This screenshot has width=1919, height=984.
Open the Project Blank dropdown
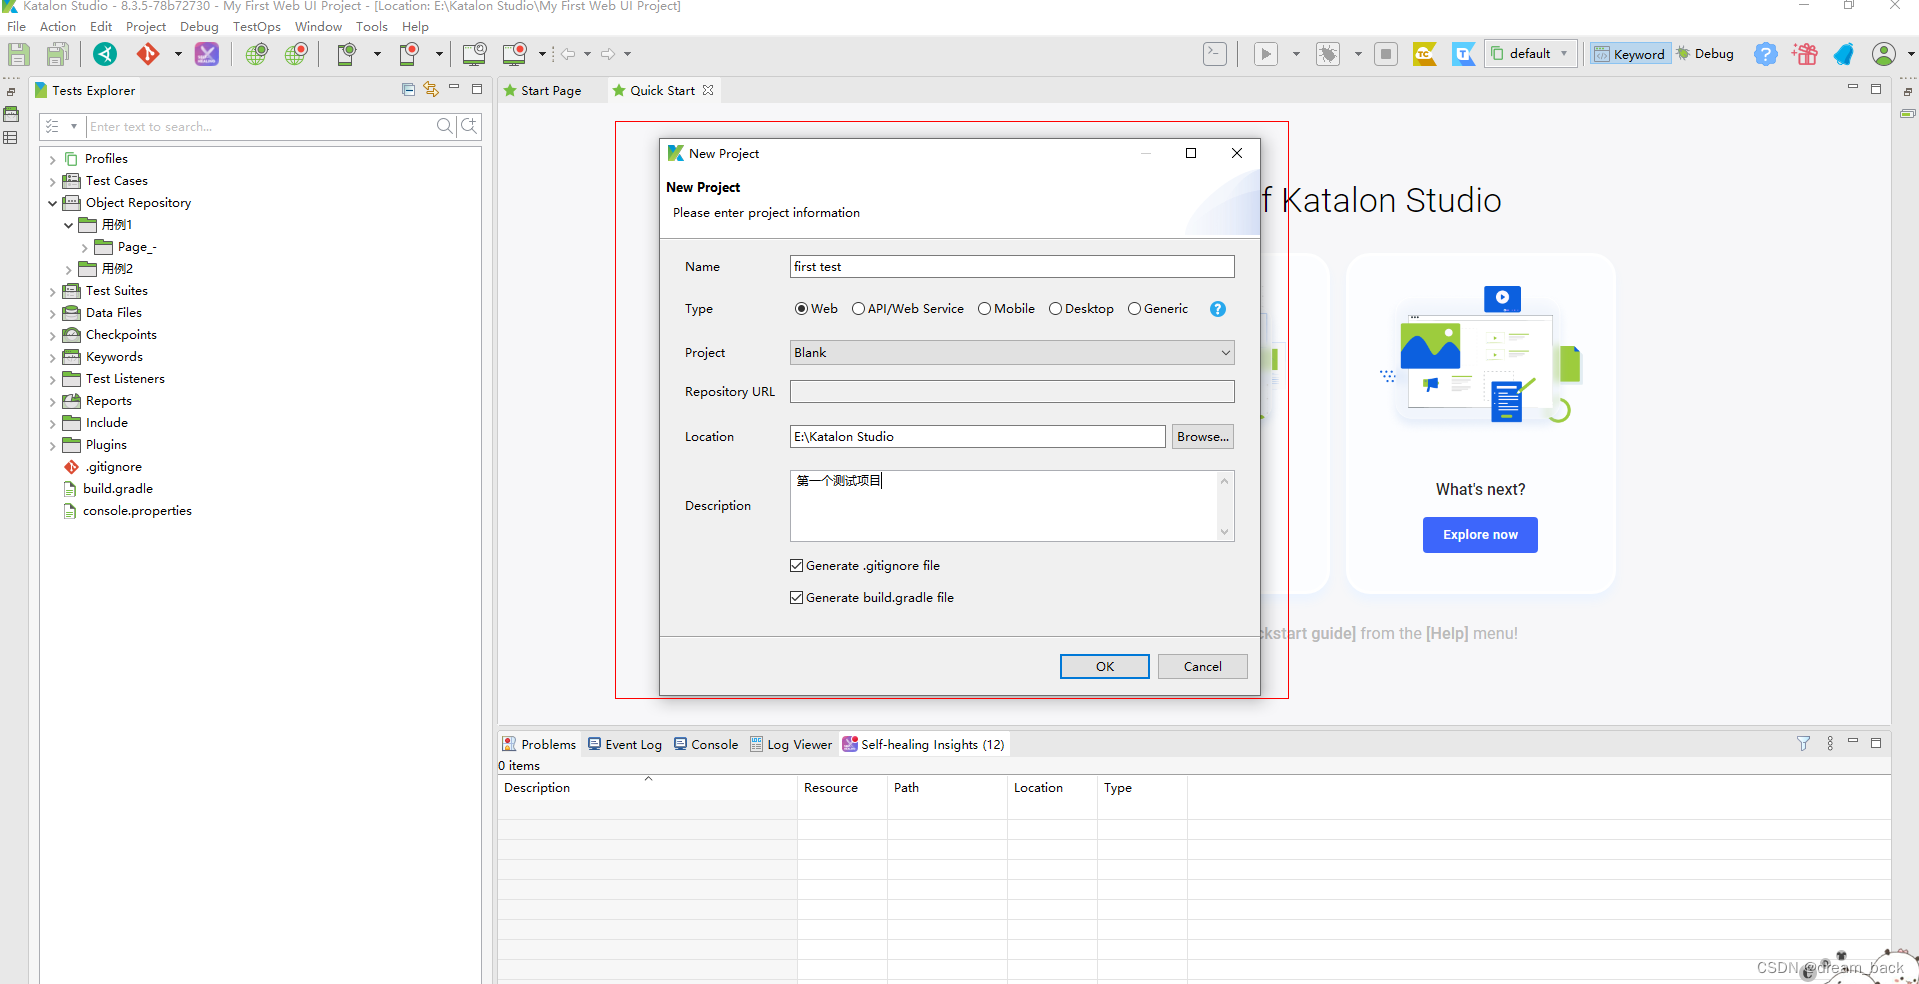point(1012,353)
